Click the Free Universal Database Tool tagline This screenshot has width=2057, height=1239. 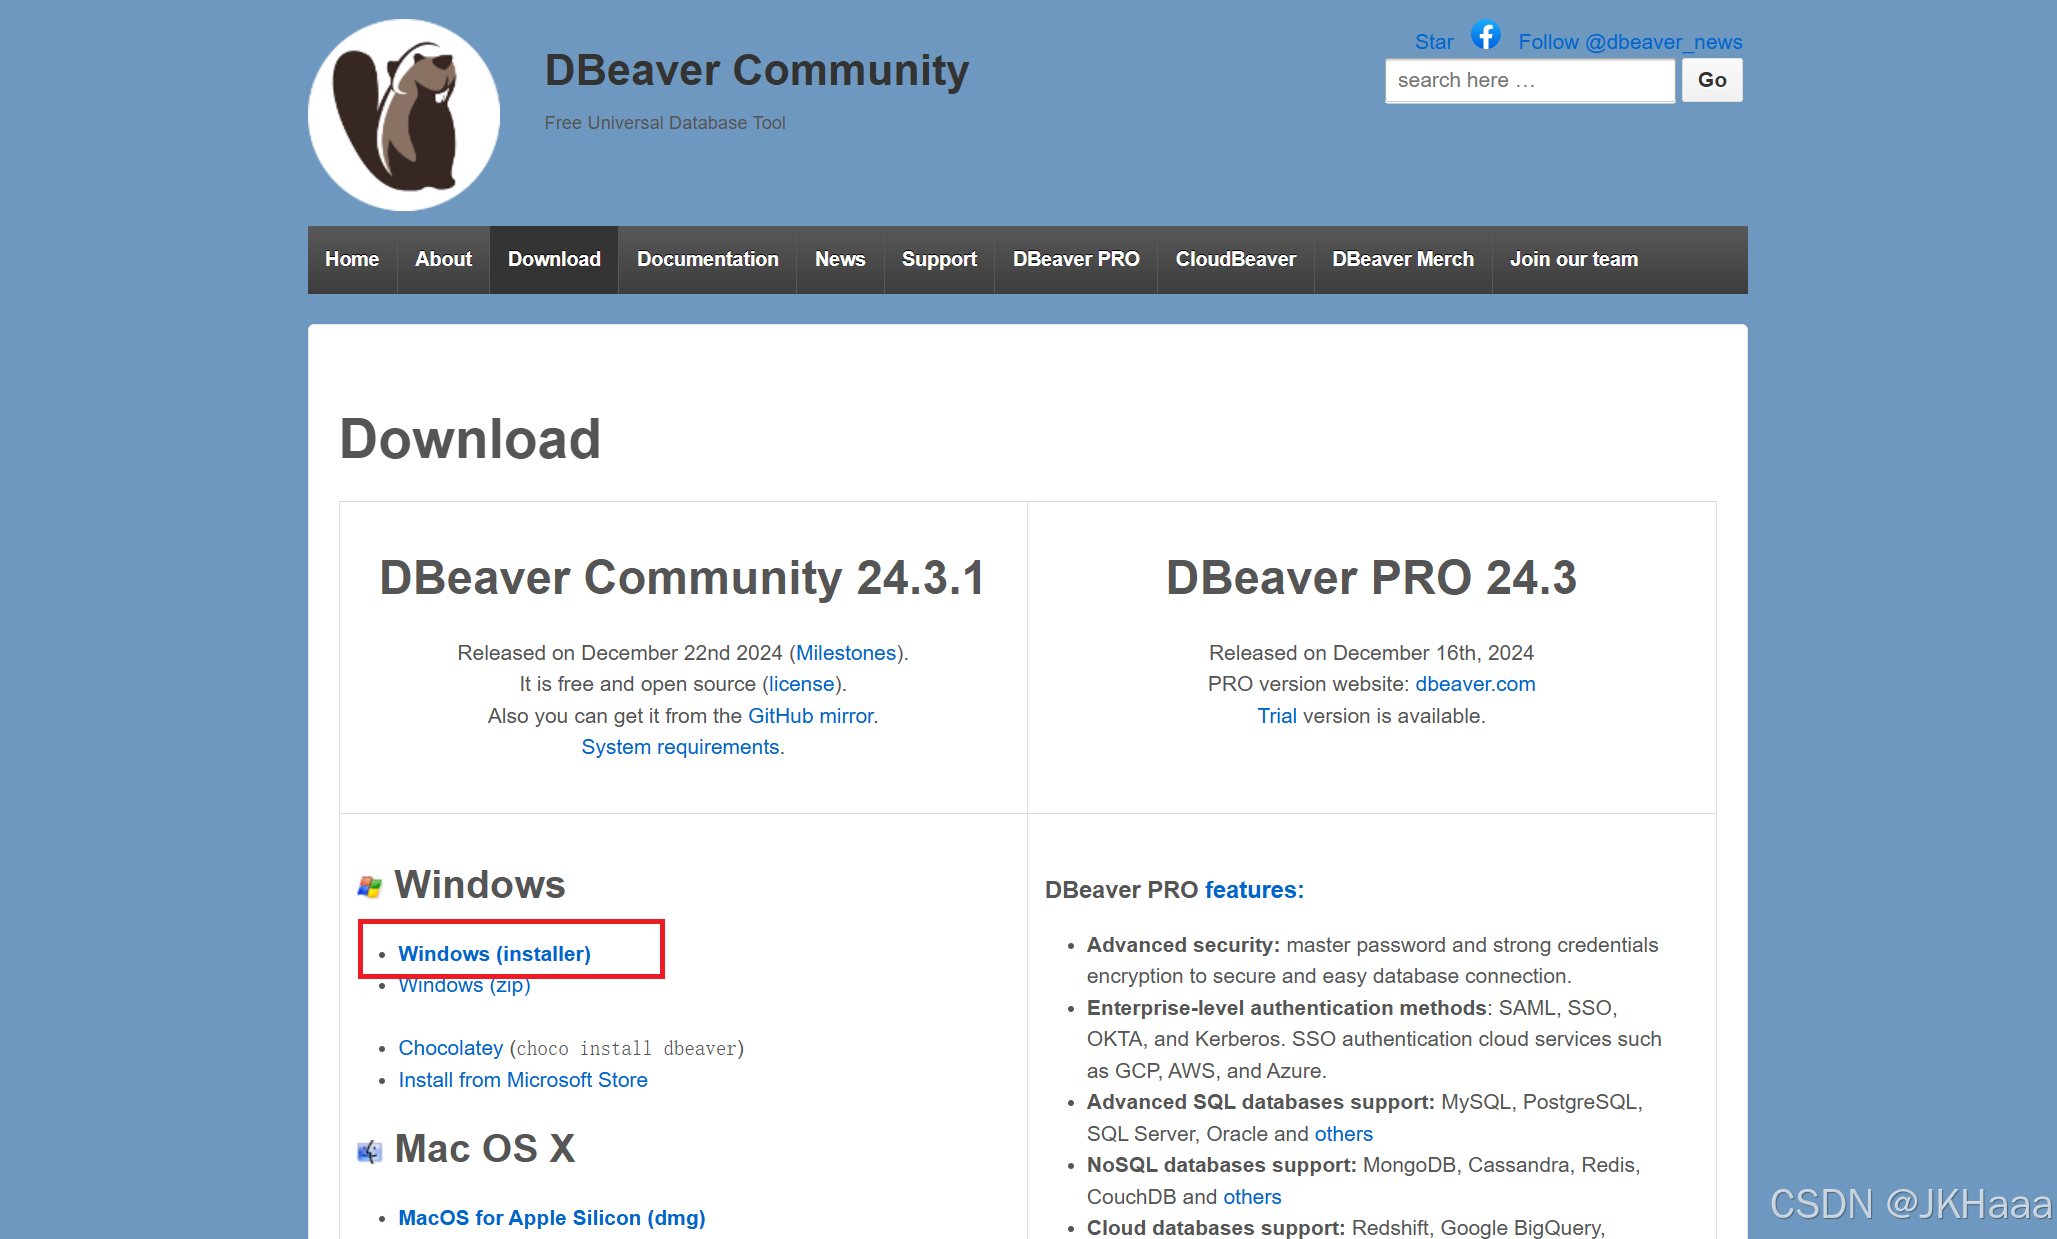tap(665, 123)
